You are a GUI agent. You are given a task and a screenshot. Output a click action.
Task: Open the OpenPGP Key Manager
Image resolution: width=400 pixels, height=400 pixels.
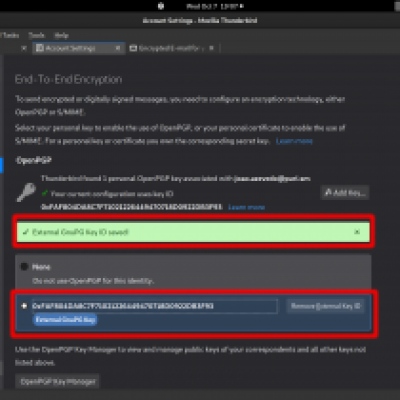click(57, 381)
